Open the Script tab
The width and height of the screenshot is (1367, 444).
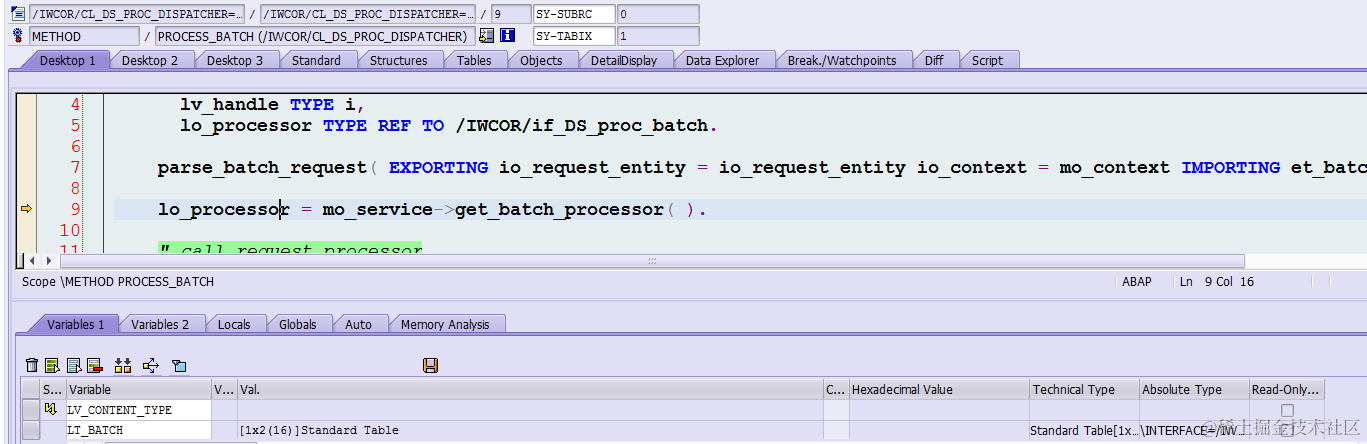987,60
